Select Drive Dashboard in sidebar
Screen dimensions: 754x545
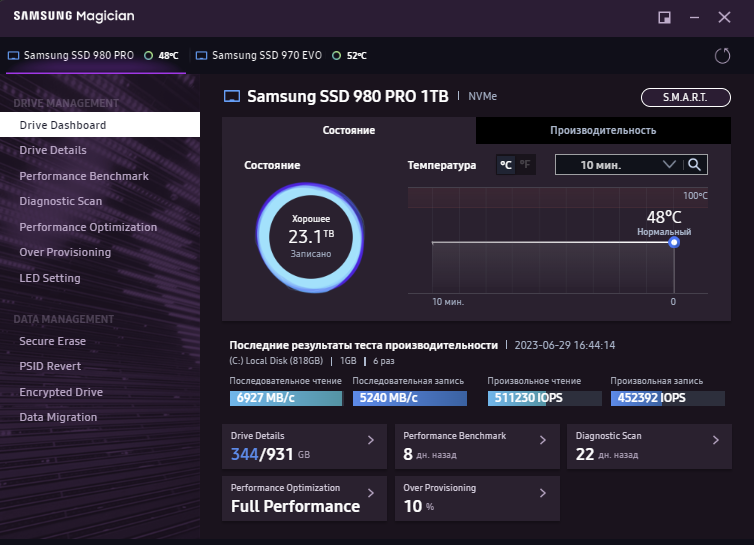point(100,125)
